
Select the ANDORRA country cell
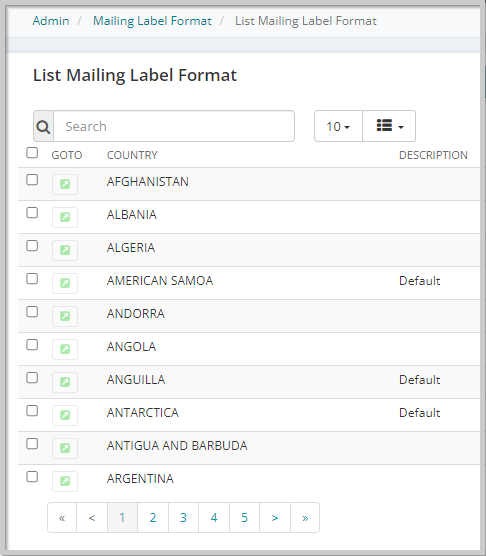tap(136, 313)
